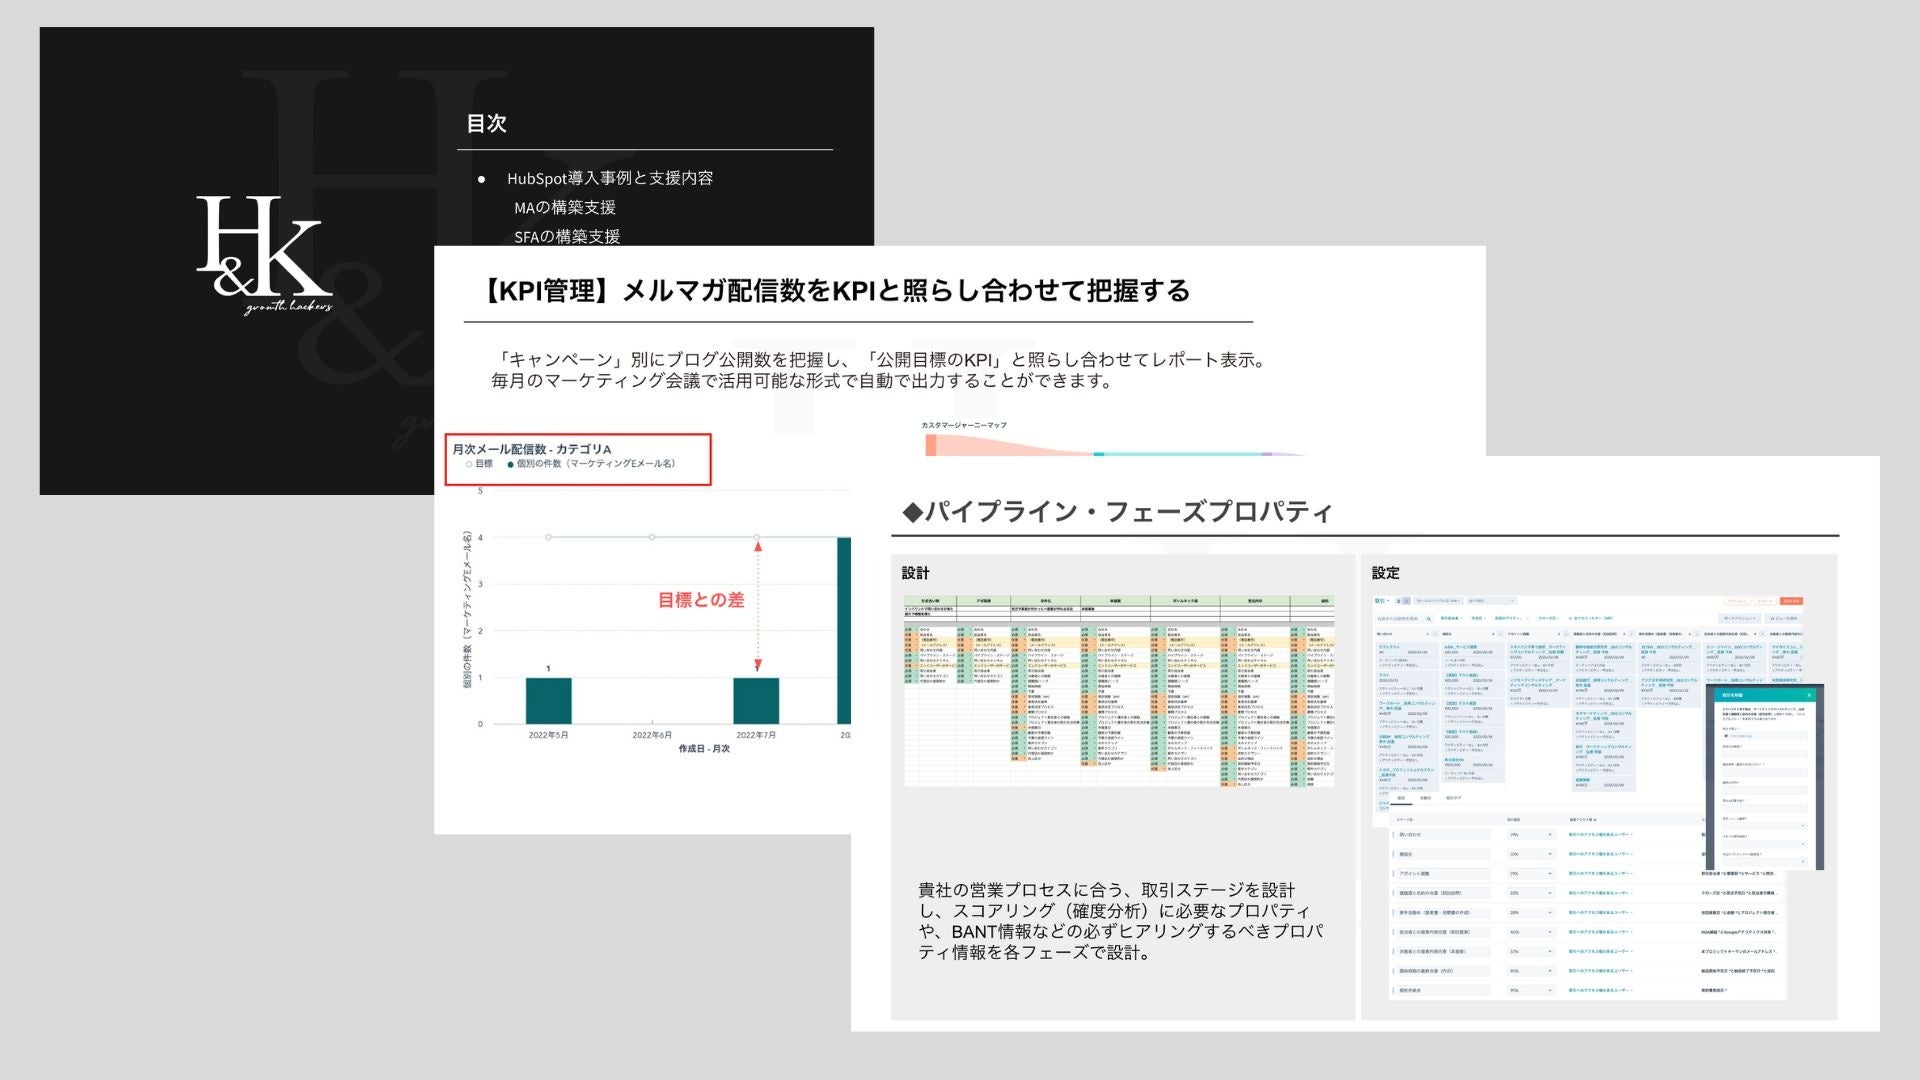
Task: Open the 取引 object dropdown at top-left
Action: tap(1382, 601)
